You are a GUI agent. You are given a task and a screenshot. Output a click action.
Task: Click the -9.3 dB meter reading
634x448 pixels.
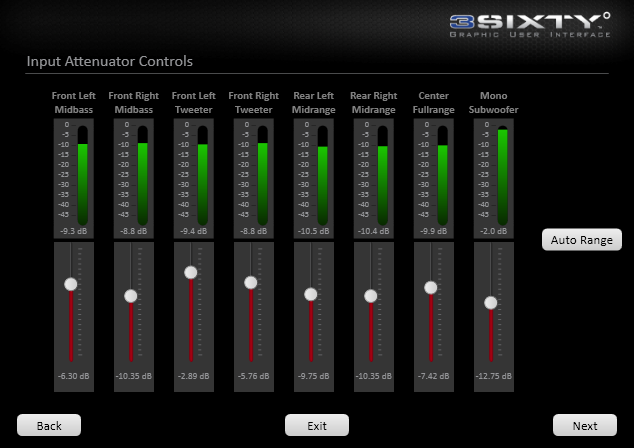click(x=74, y=231)
